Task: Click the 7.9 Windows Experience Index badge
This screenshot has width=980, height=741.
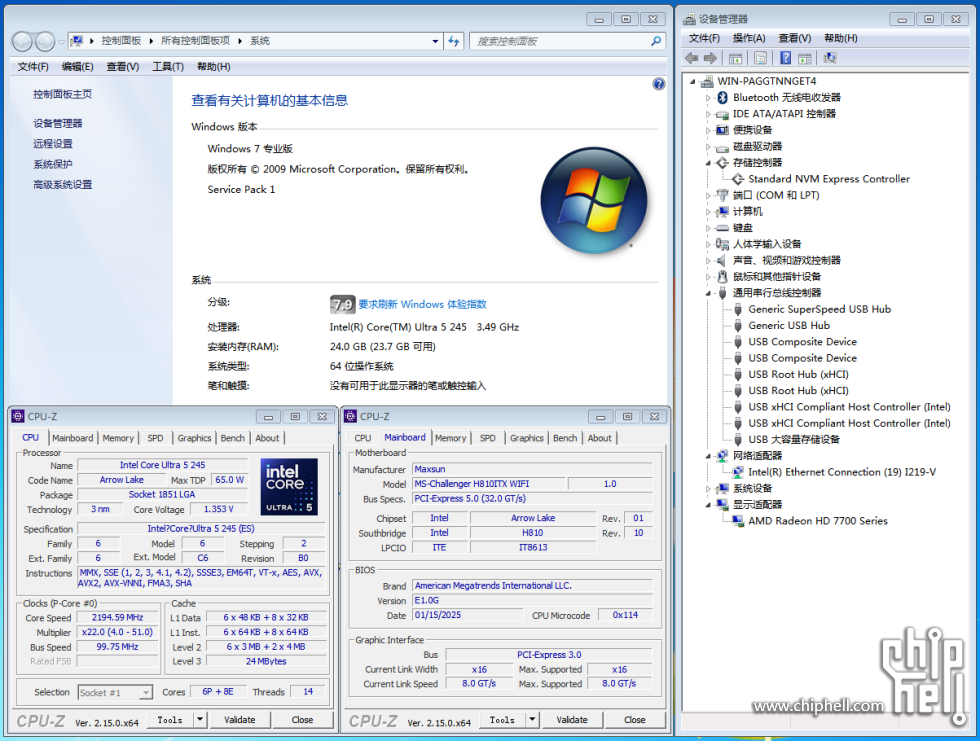Action: pyautogui.click(x=342, y=304)
